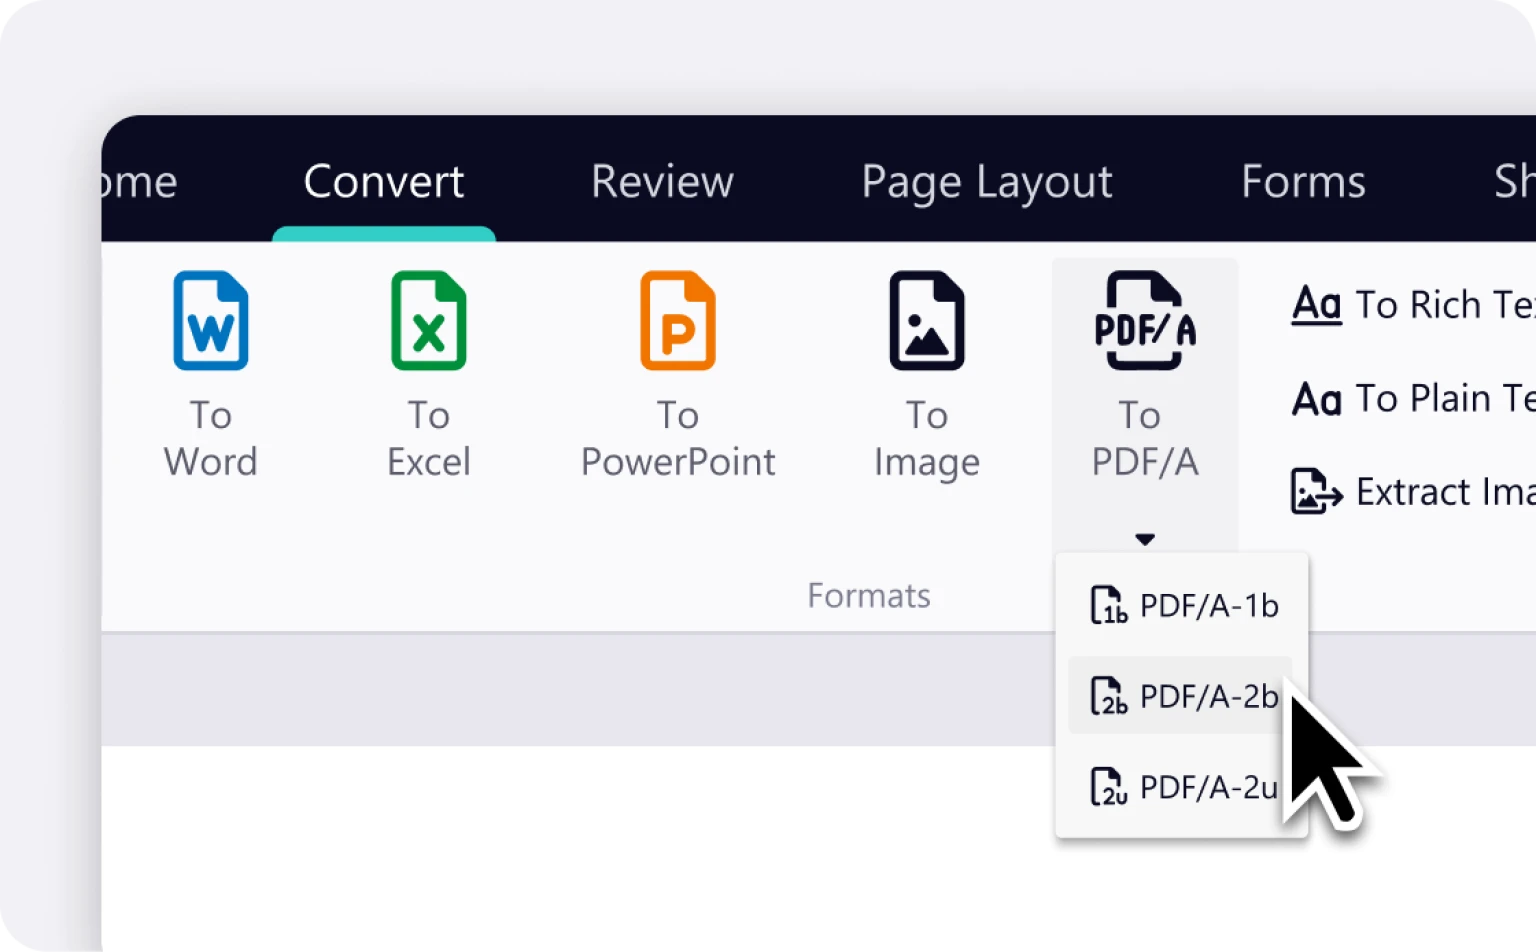The image size is (1536, 952).
Task: Collapse the To PDF/A dropdown arrow
Action: click(1145, 539)
